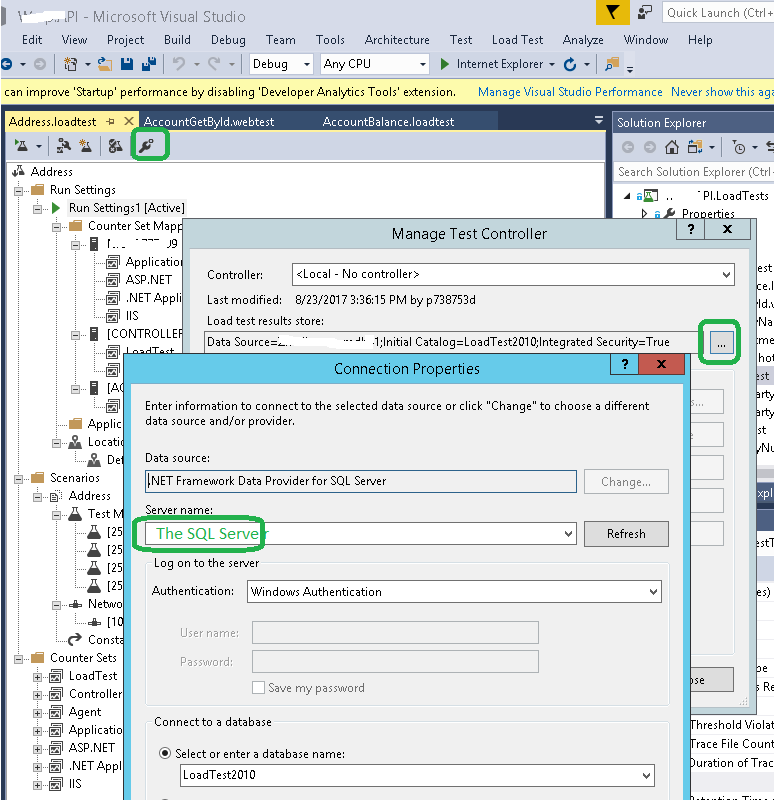This screenshot has width=774, height=801.
Task: Select Run Settings1 [Active] tree node
Action: click(x=127, y=208)
